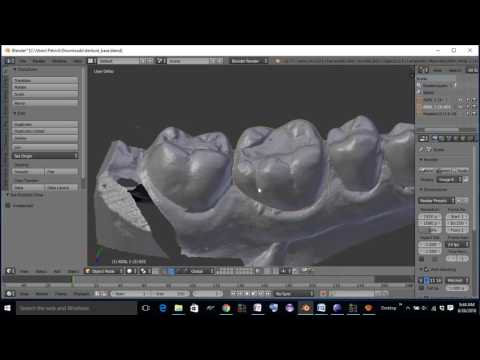Click the jump to end frame button
The width and height of the screenshot is (480, 360).
[268, 294]
